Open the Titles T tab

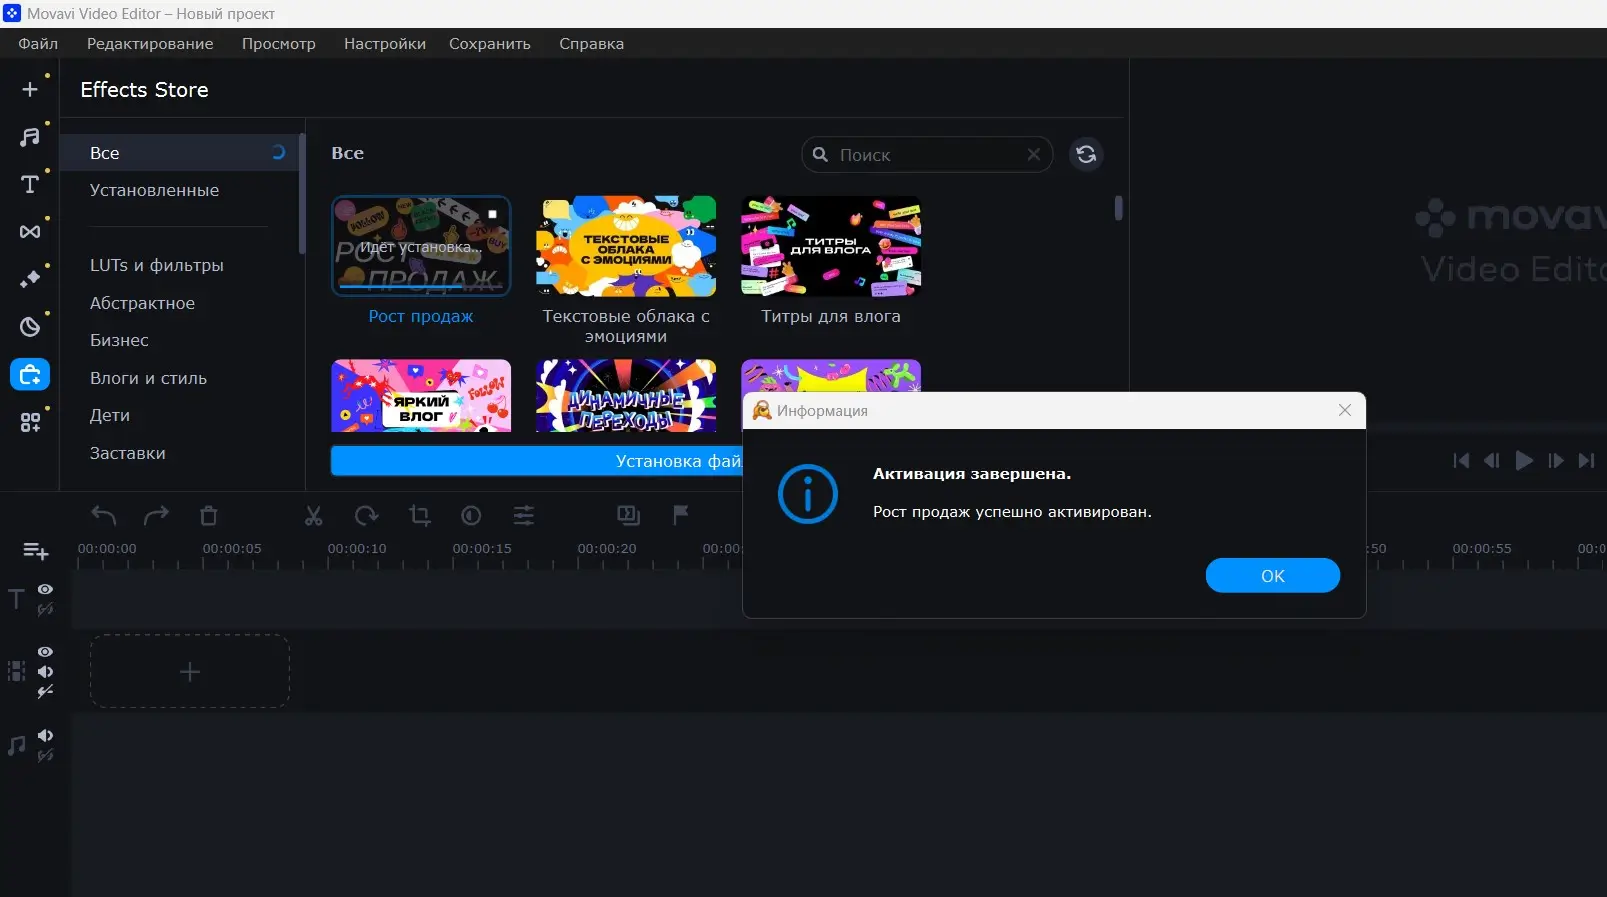pos(30,184)
